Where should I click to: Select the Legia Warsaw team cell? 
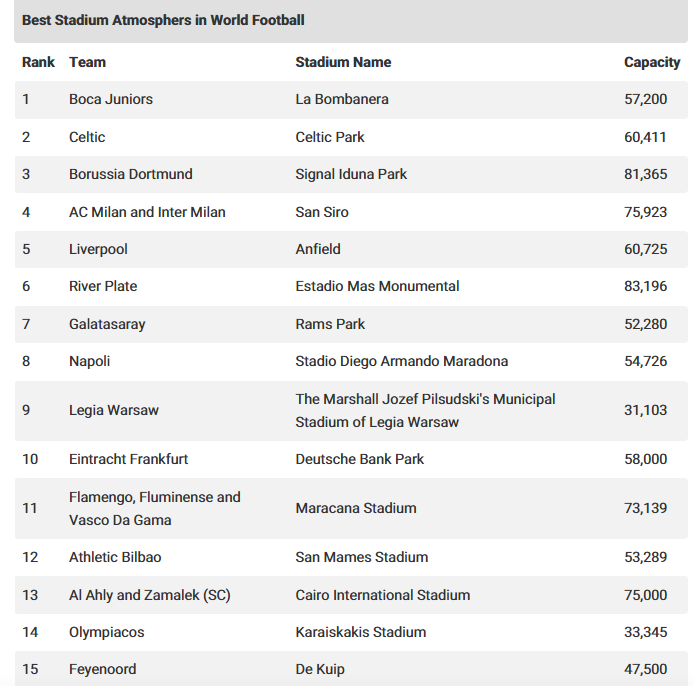114,410
